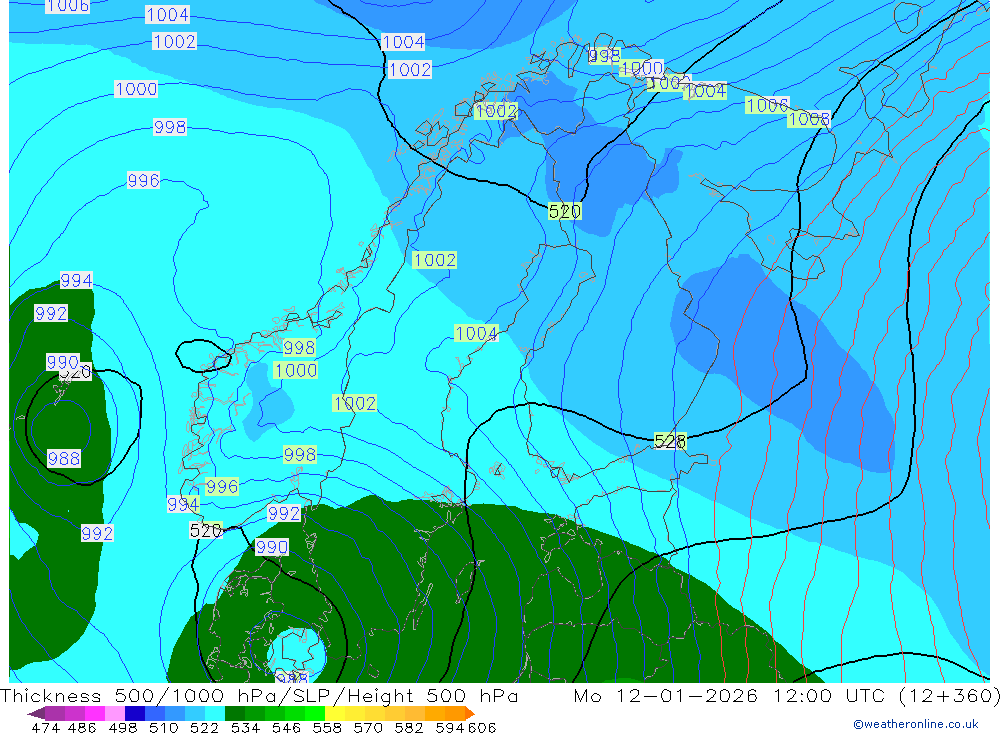Image resolution: width=1000 pixels, height=733 pixels.
Task: Click the 996 label on green background
Action: [x=222, y=487]
